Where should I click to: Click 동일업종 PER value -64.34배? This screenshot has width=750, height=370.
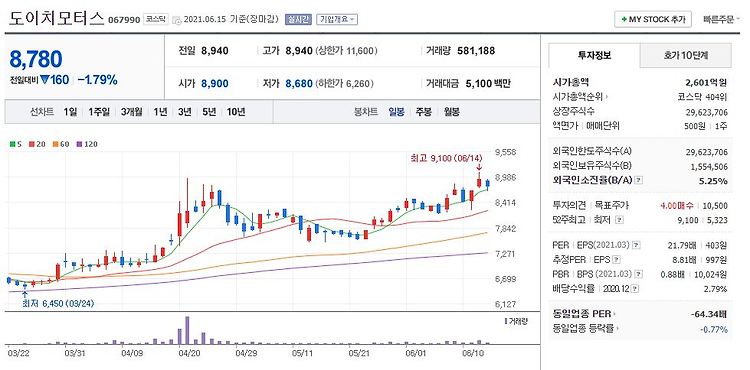pos(709,315)
